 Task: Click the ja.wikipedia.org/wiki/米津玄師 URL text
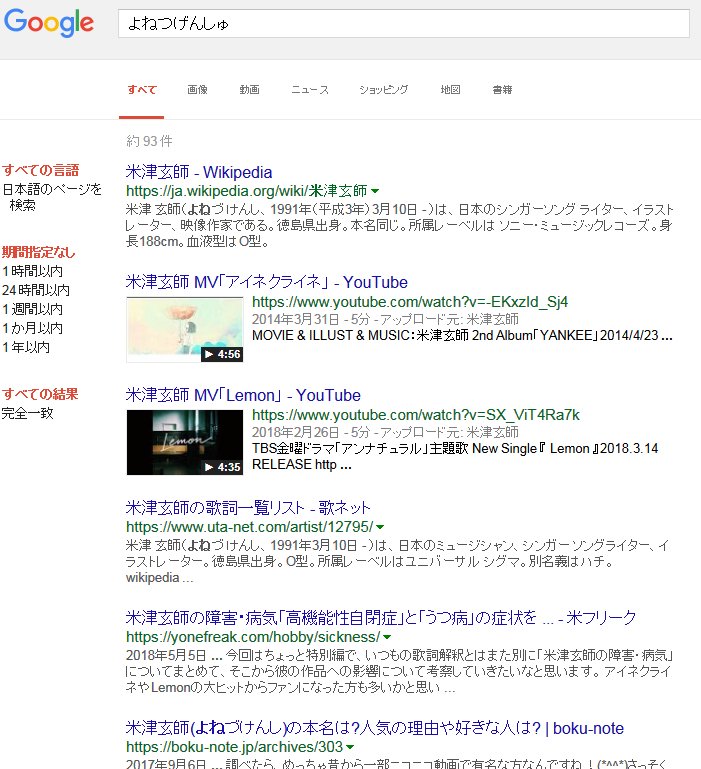pyautogui.click(x=246, y=191)
